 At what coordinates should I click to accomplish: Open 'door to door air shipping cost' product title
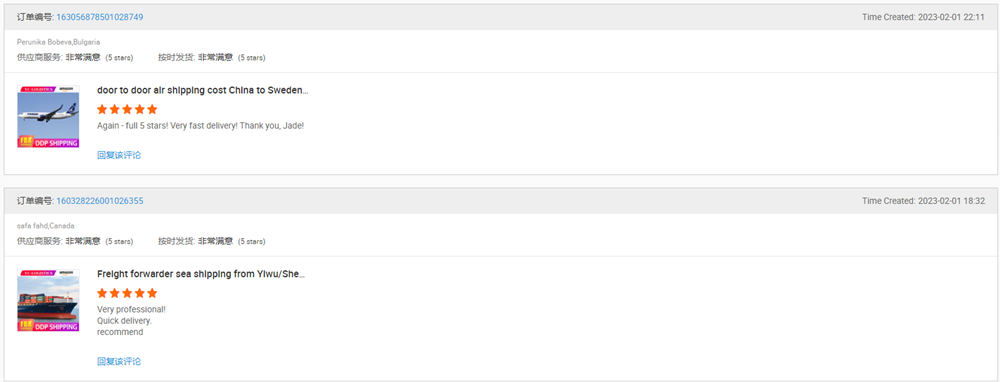coord(202,91)
